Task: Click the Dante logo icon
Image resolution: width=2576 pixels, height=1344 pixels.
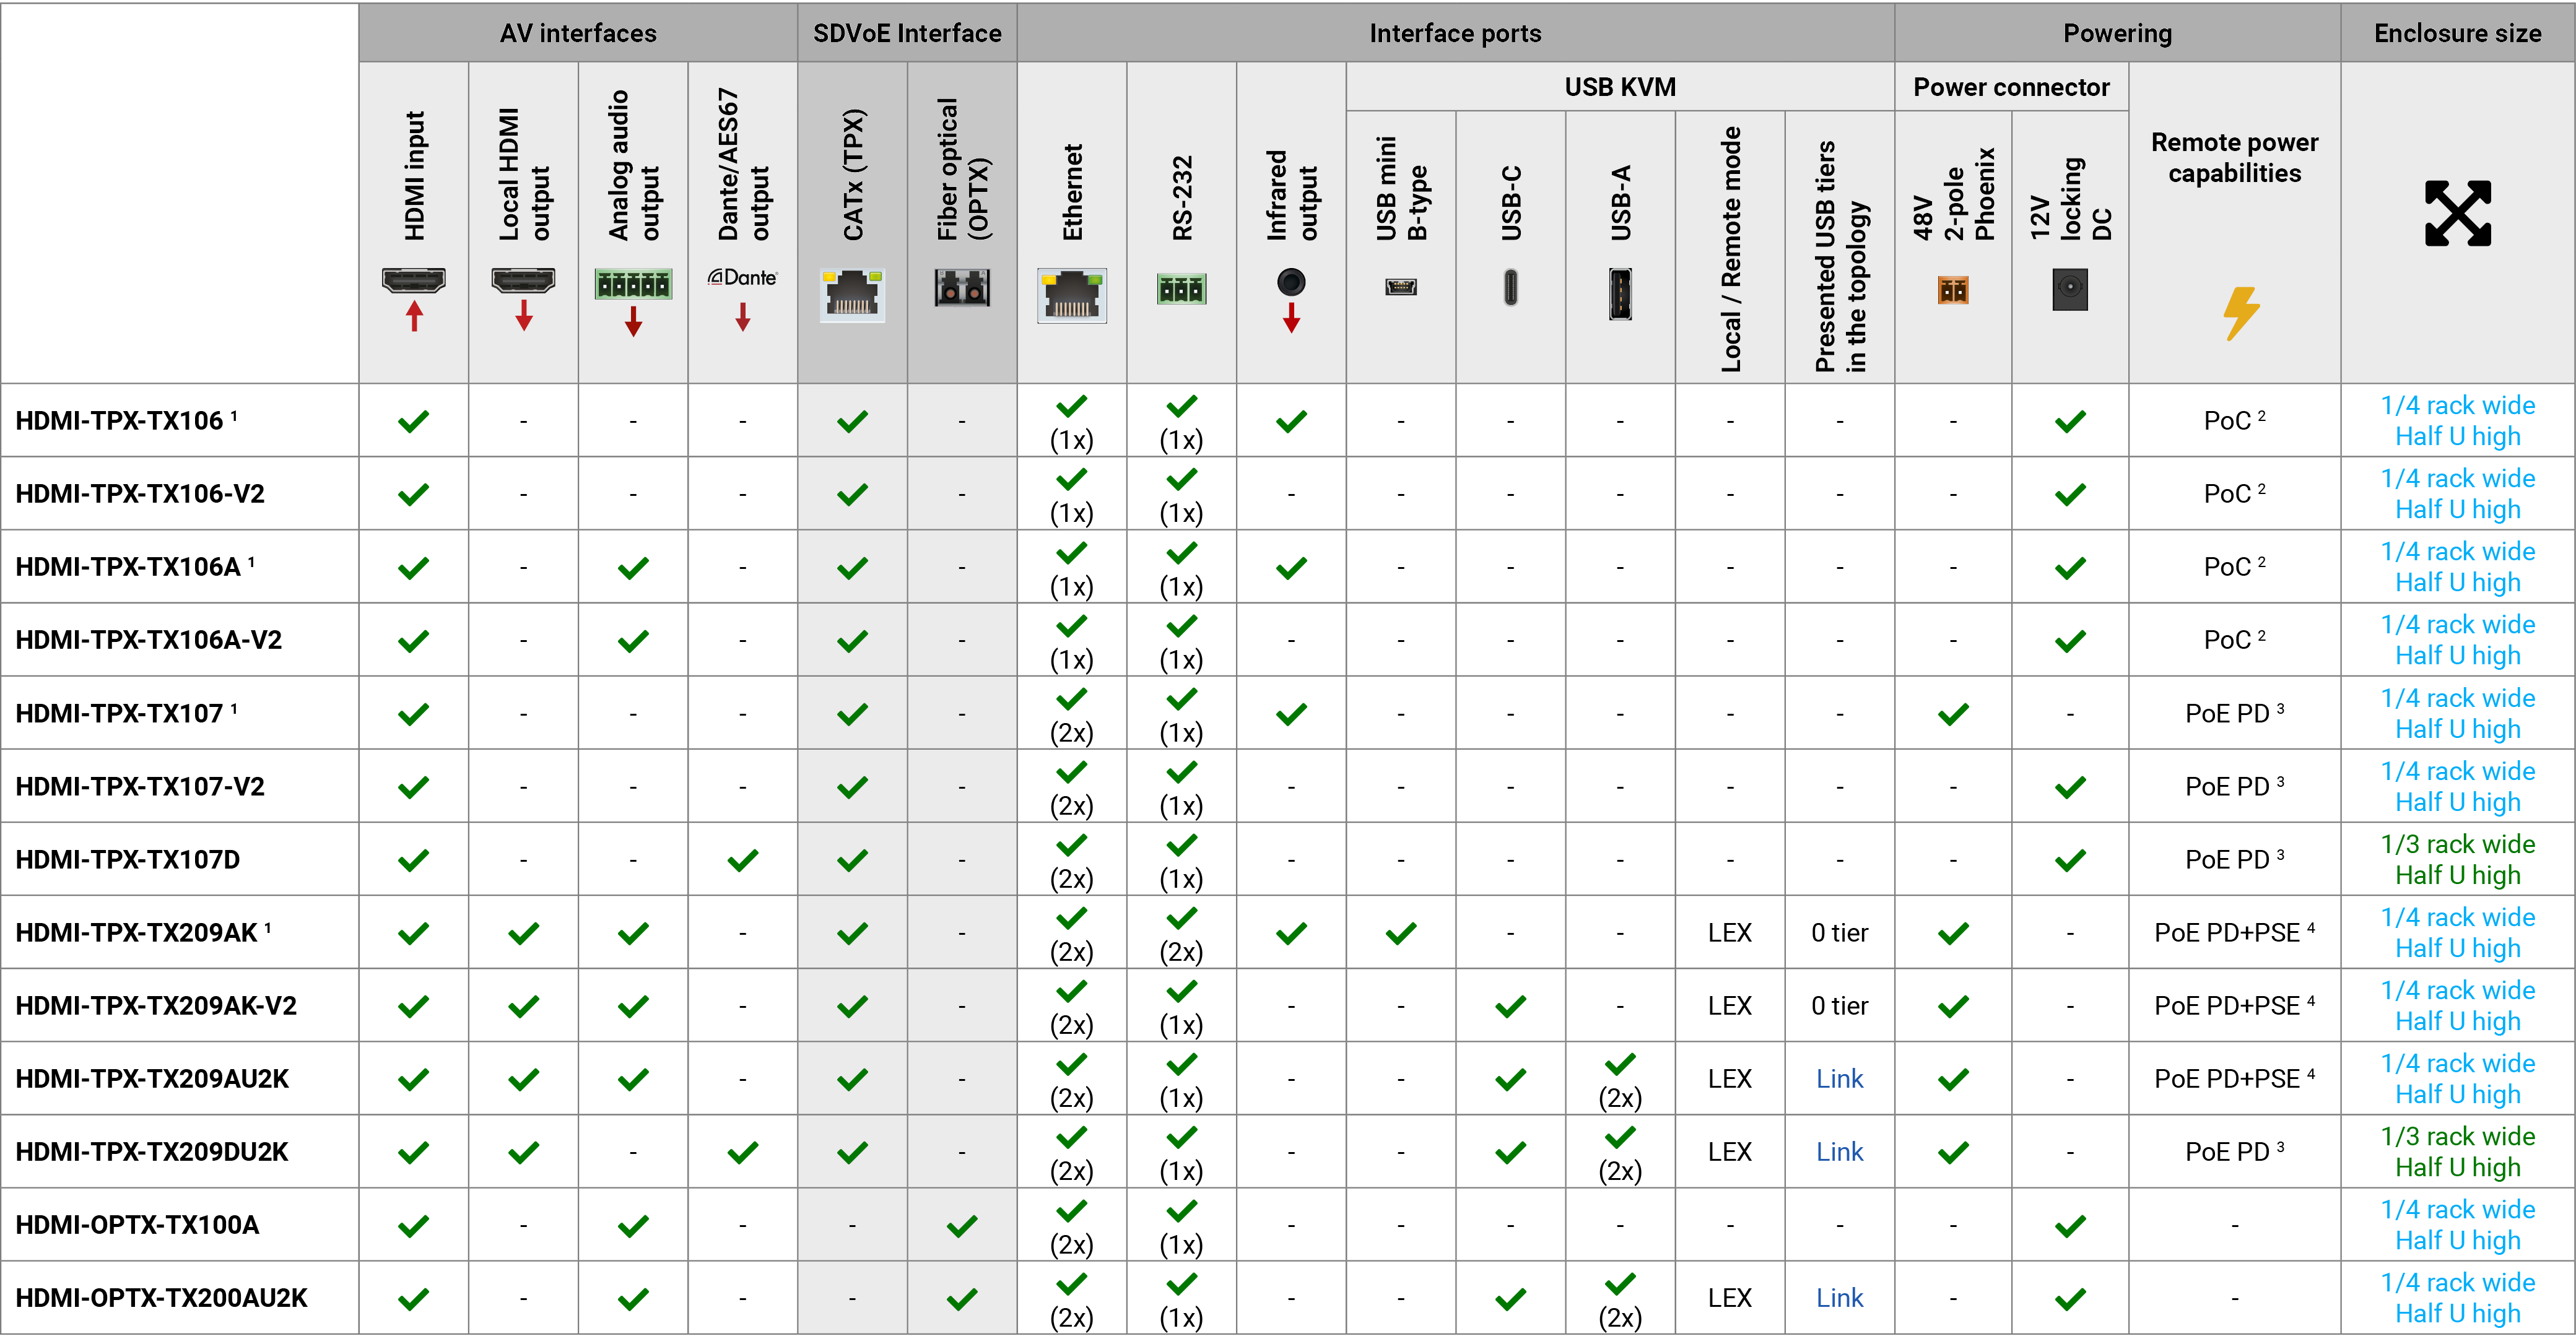Action: (742, 277)
